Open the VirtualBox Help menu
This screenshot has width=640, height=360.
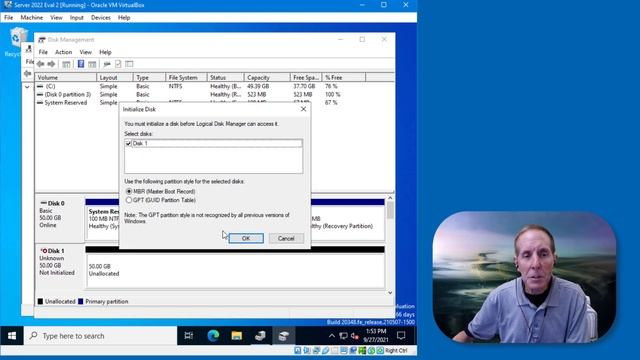(124, 18)
